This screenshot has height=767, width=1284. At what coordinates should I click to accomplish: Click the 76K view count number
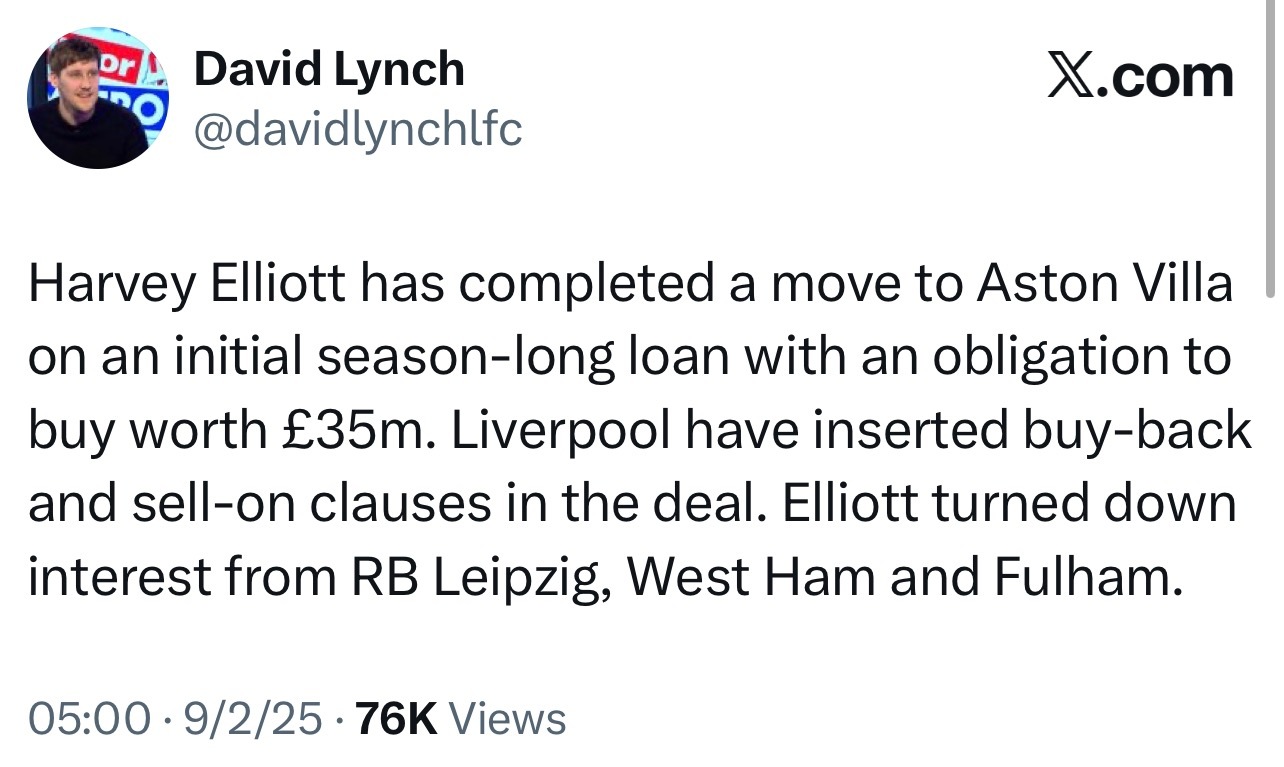coord(397,719)
